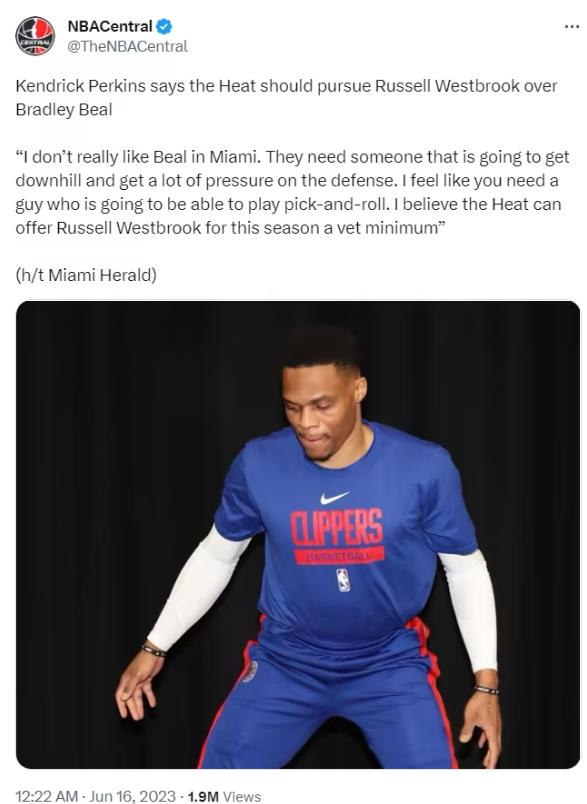The height and width of the screenshot is (804, 587).
Task: Click the NBACentral display name
Action: click(110, 26)
